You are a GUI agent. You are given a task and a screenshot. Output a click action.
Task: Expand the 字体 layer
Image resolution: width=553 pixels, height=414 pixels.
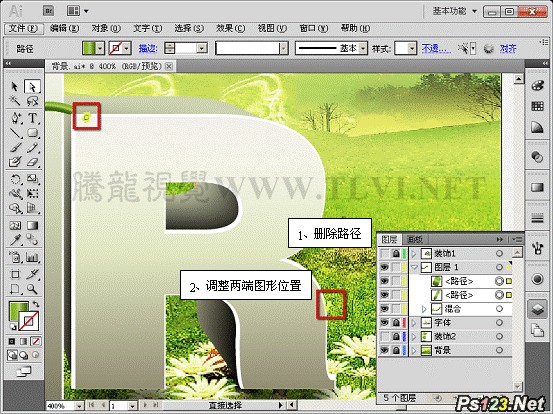(414, 323)
